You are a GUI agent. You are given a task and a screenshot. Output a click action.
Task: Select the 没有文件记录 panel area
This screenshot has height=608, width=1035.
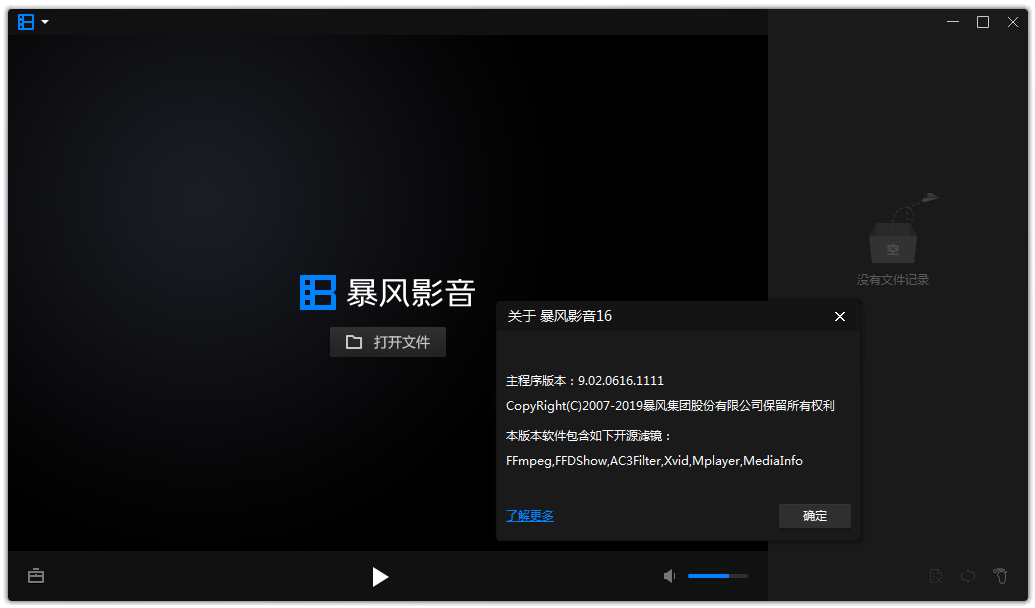(892, 279)
